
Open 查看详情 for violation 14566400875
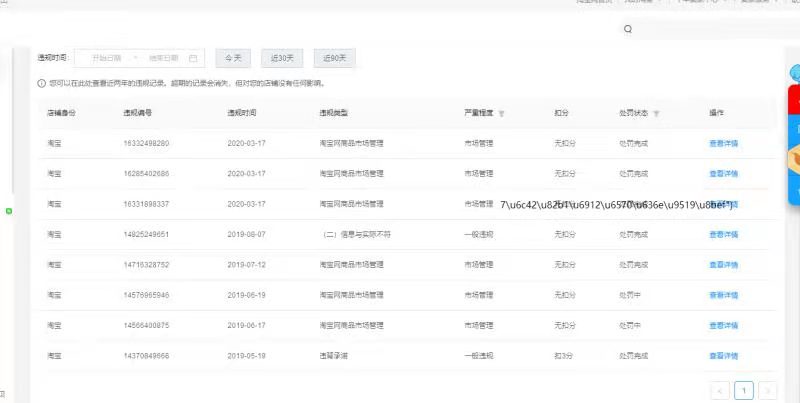click(723, 325)
